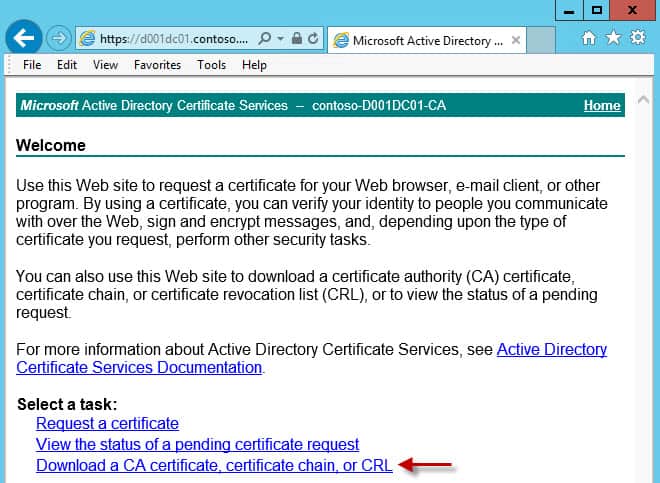Click the contoso-D001DC01-CA banner text
Image resolution: width=660 pixels, height=483 pixels.
coord(379,105)
